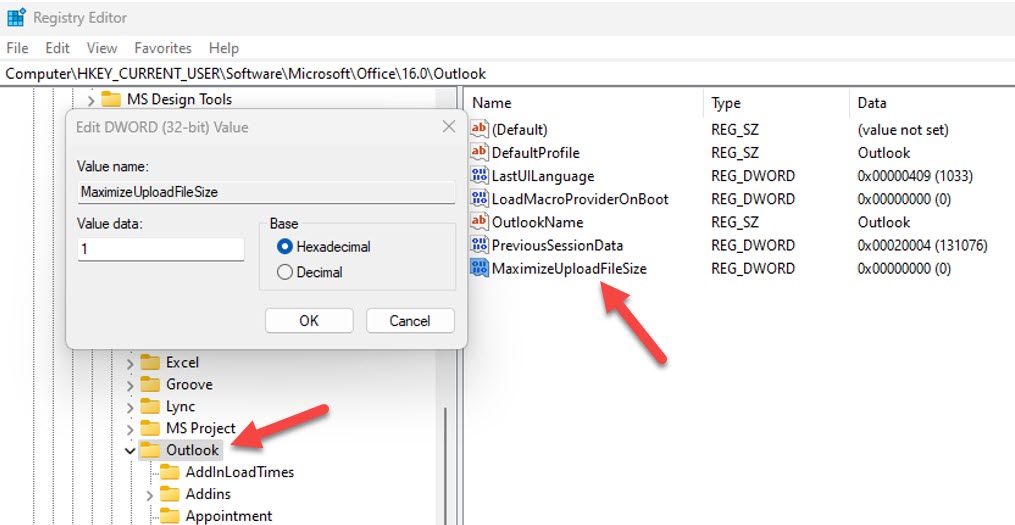Click the MaximizeUploadFileSize DWORD icon
Screen dimensions: 1015x525
pos(479,268)
